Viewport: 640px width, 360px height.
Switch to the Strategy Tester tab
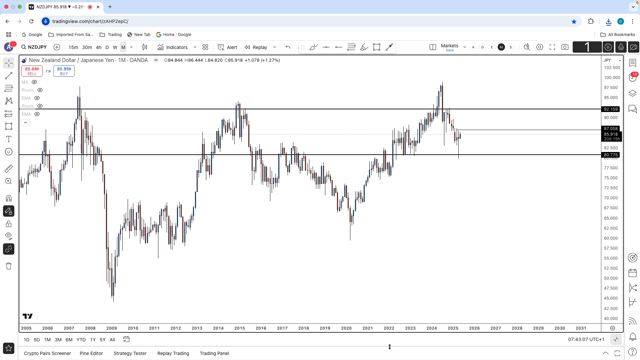coord(130,353)
